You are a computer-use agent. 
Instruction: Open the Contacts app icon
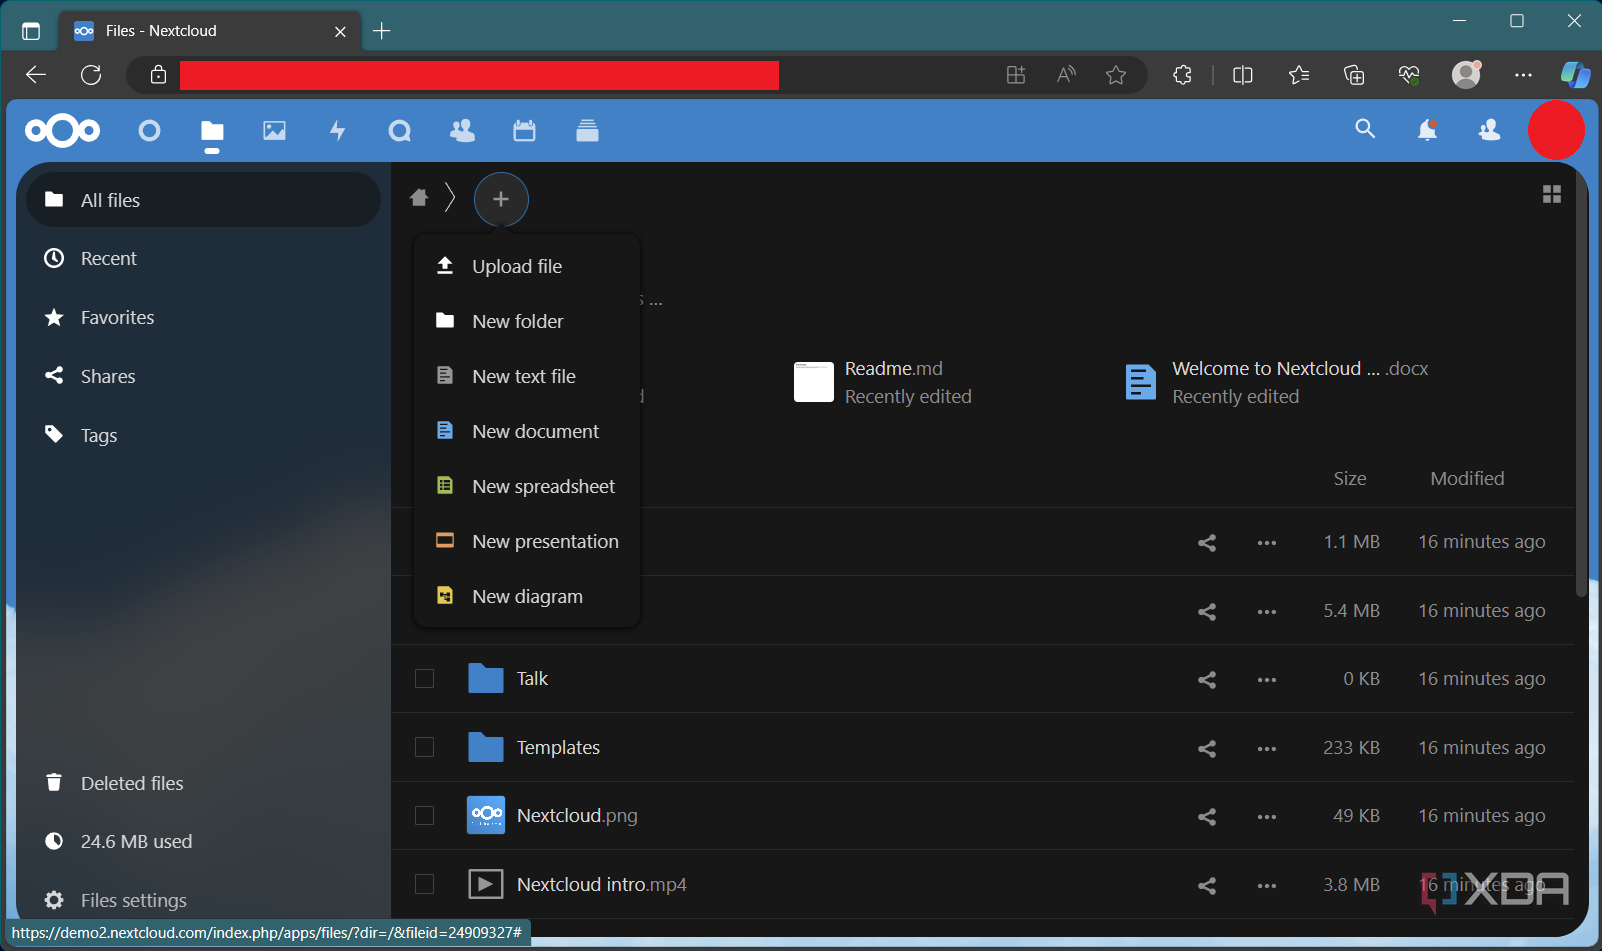click(462, 131)
